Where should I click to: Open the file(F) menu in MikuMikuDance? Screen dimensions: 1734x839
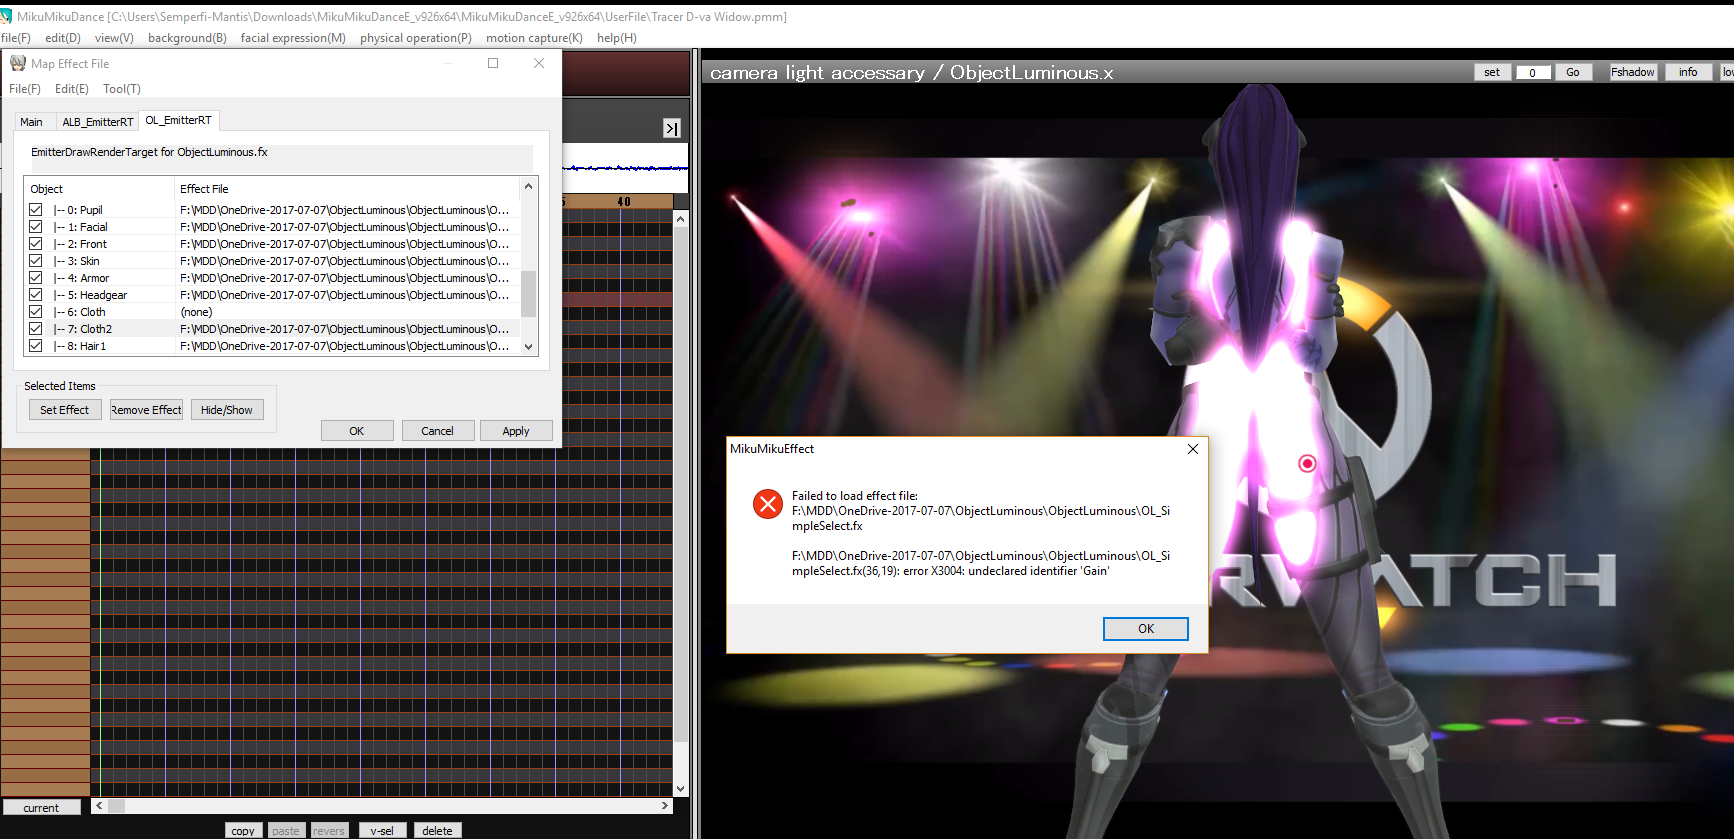tap(16, 38)
